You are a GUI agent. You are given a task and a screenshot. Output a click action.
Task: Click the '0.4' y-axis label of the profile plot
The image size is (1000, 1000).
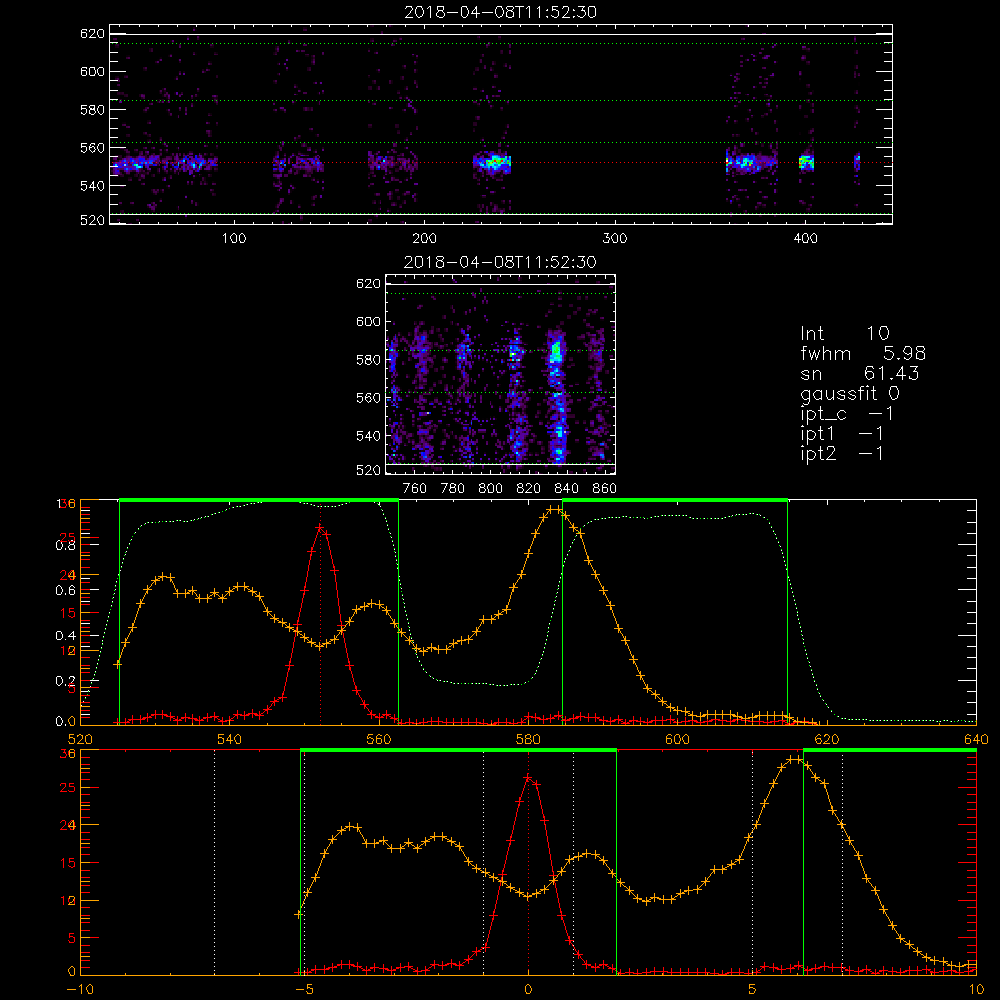tap(65, 635)
